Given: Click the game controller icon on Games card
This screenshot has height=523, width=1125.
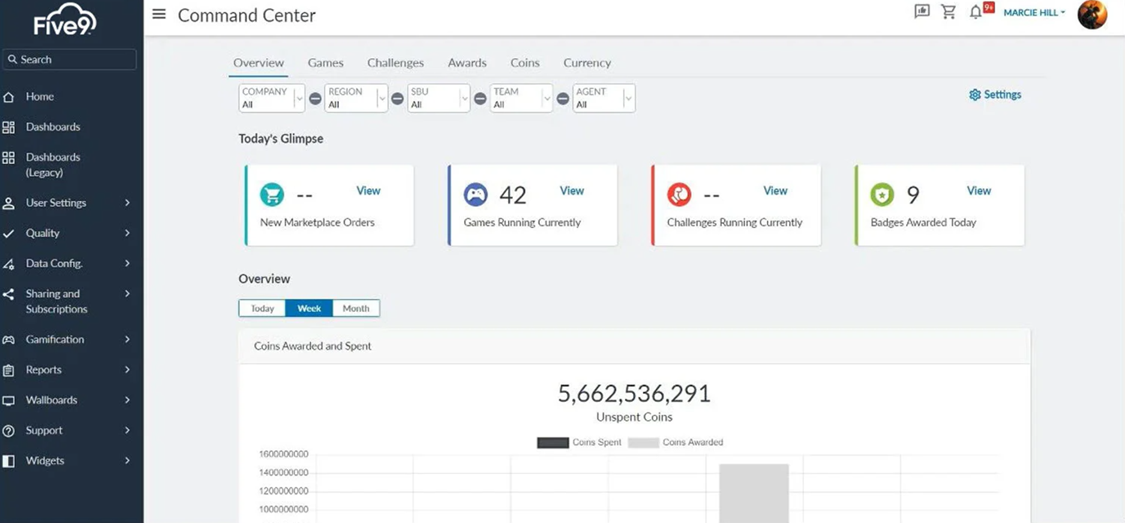Looking at the screenshot, I should (475, 194).
